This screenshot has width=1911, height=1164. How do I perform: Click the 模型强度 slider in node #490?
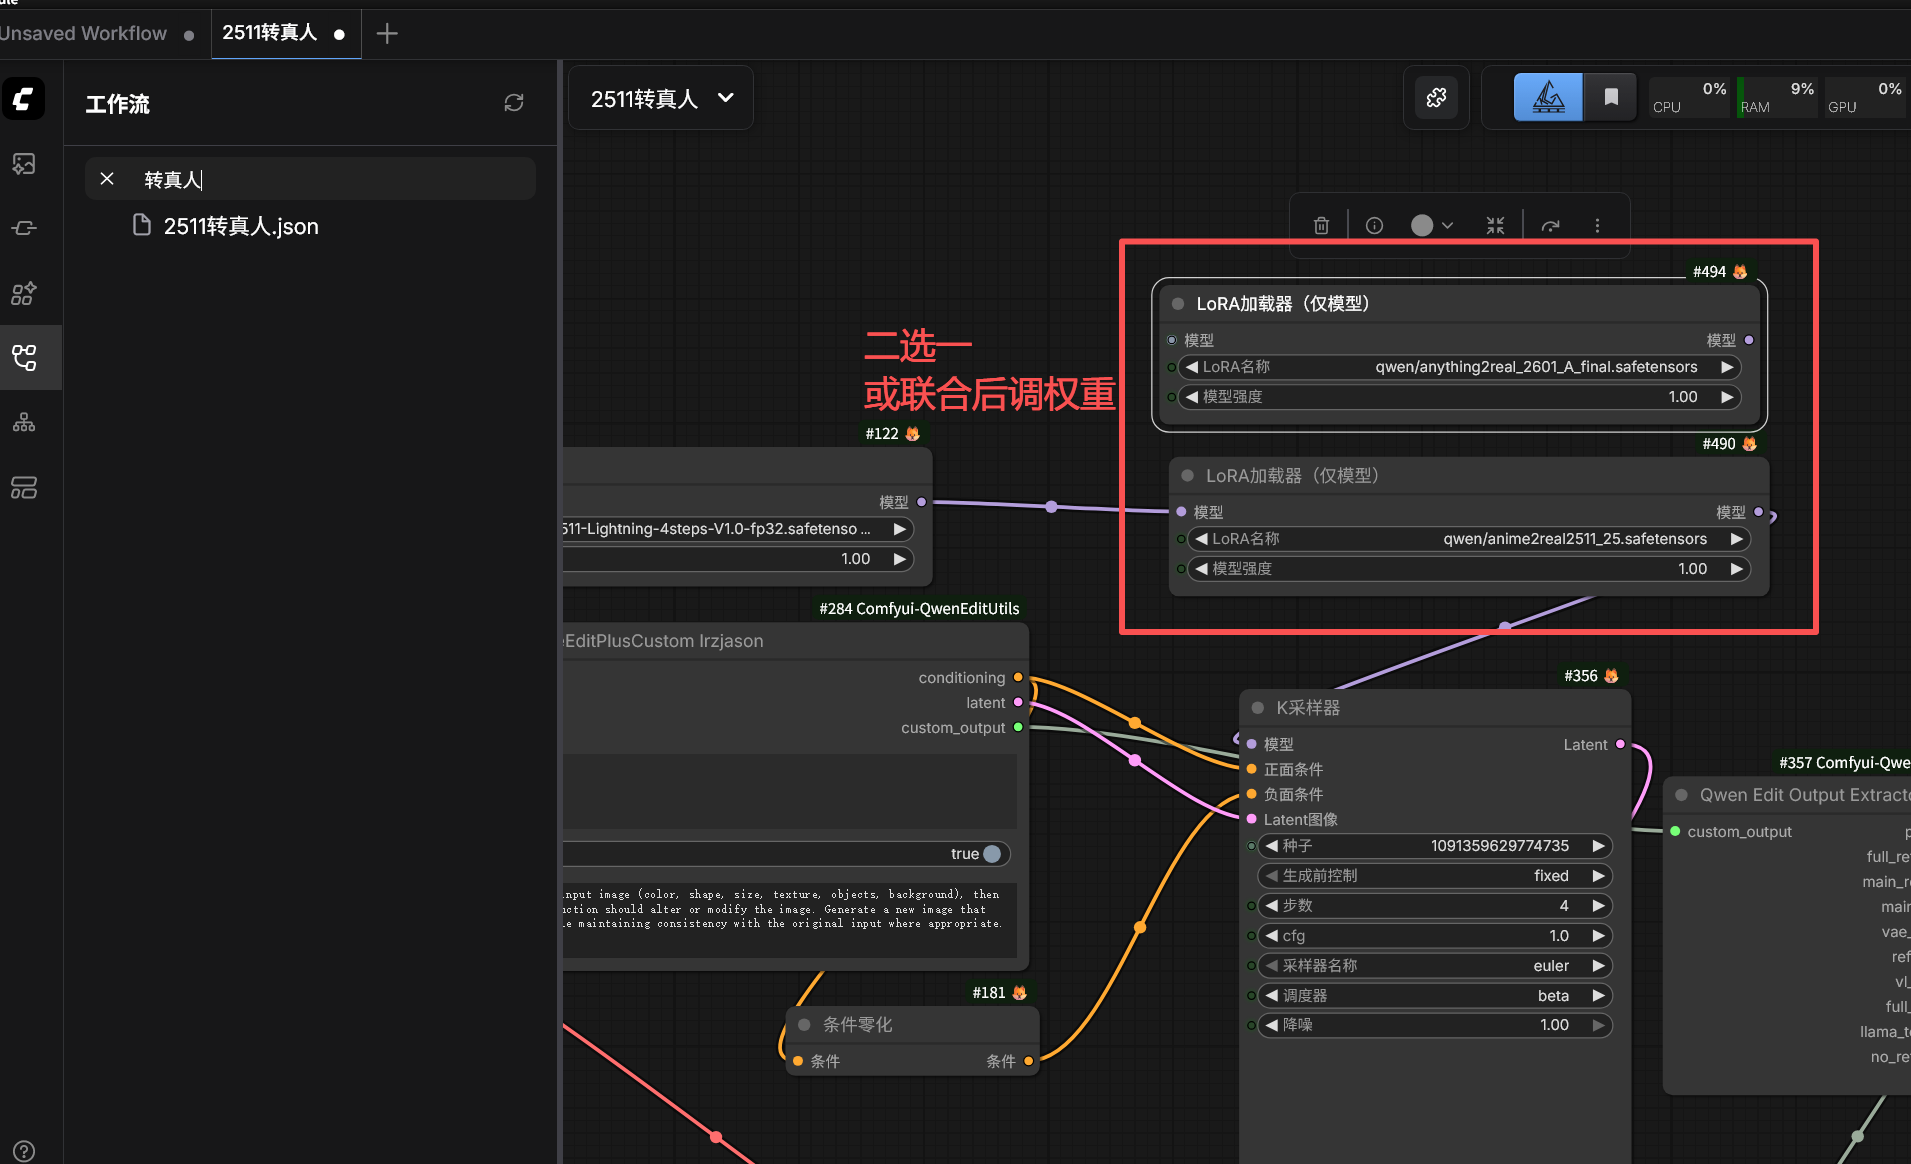[1468, 569]
